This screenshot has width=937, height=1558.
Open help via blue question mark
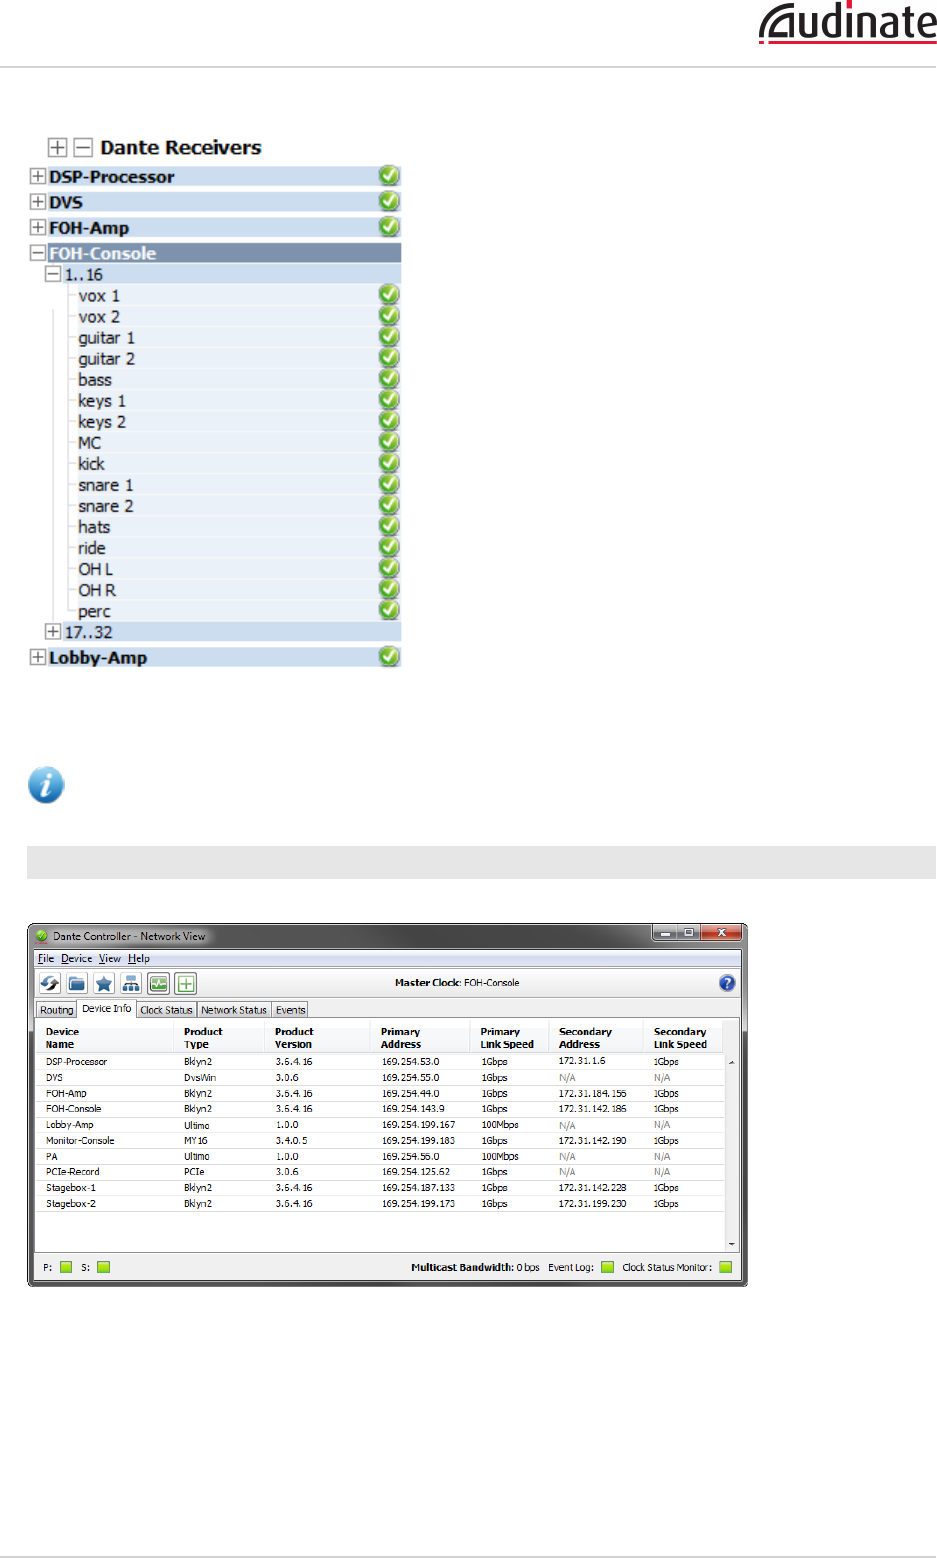727,982
